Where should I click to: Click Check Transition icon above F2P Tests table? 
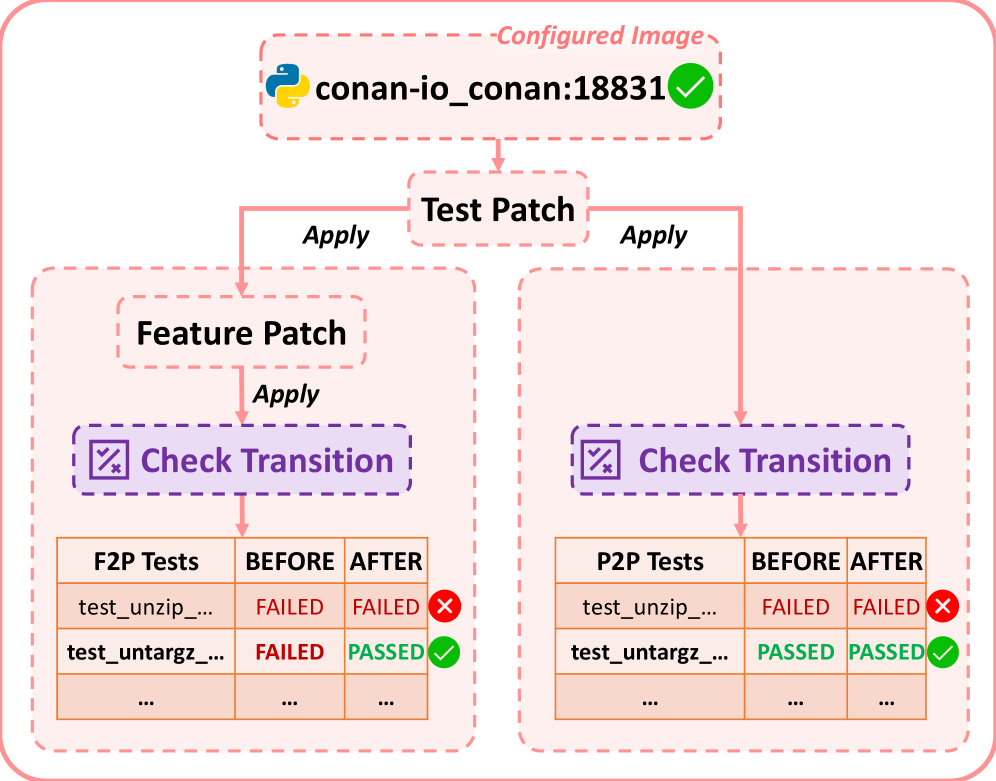tap(109, 459)
